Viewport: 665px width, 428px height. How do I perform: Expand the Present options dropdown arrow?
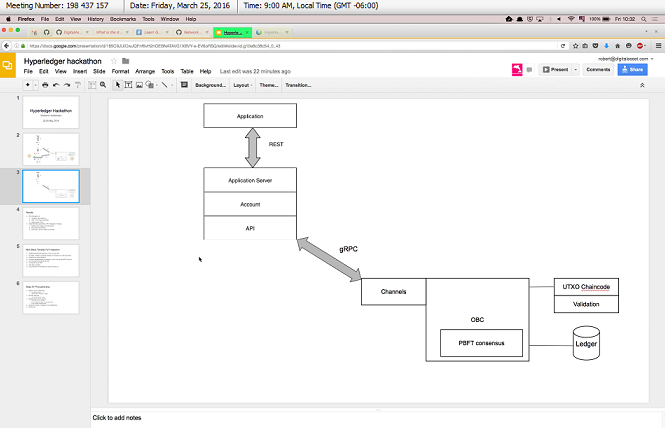[576, 70]
